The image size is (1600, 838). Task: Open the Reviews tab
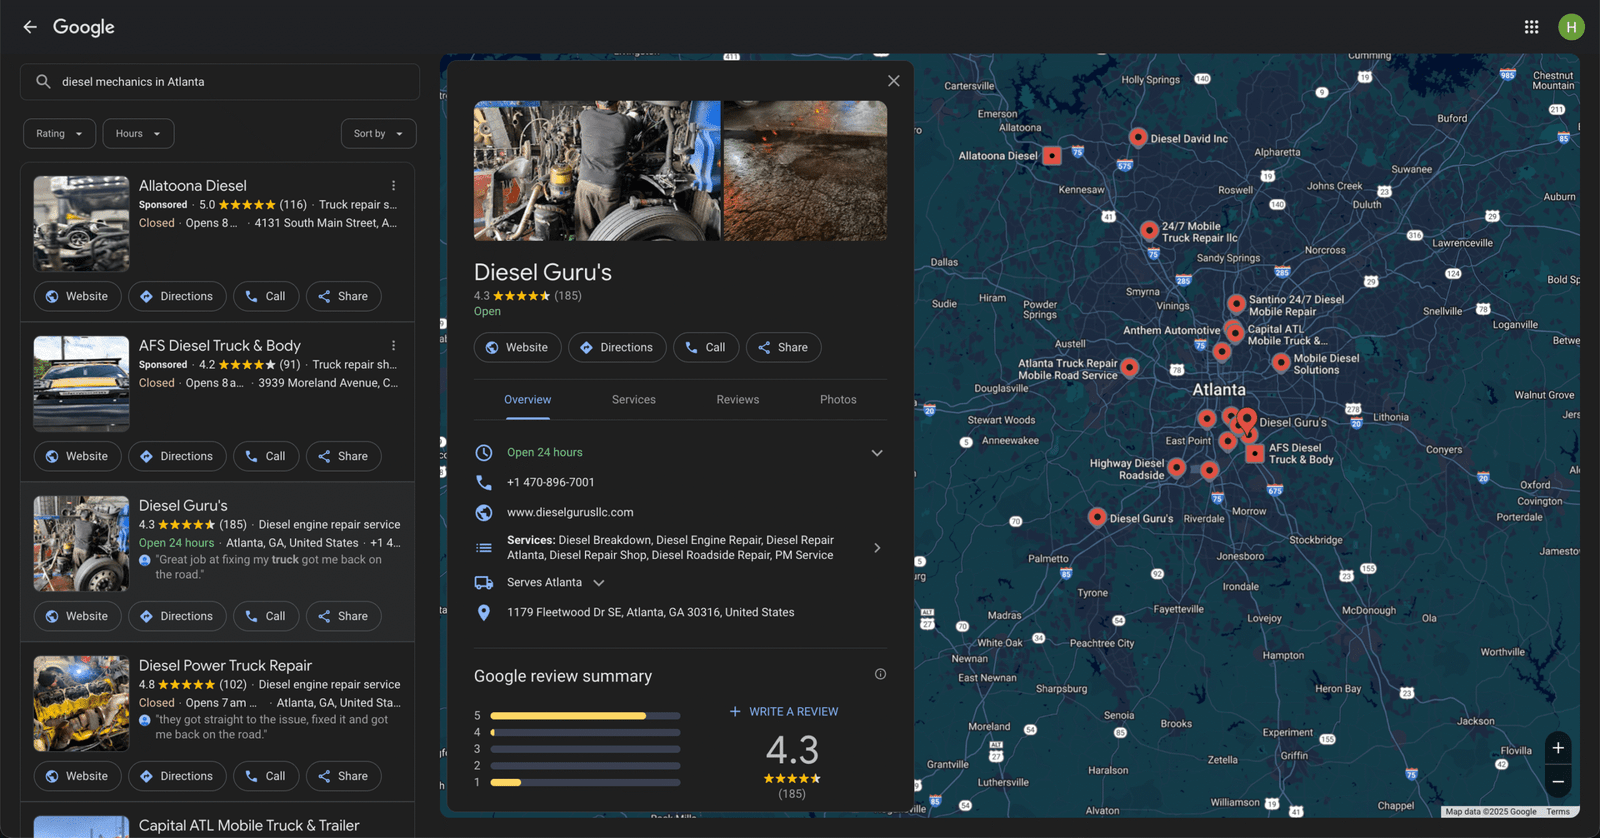(738, 400)
